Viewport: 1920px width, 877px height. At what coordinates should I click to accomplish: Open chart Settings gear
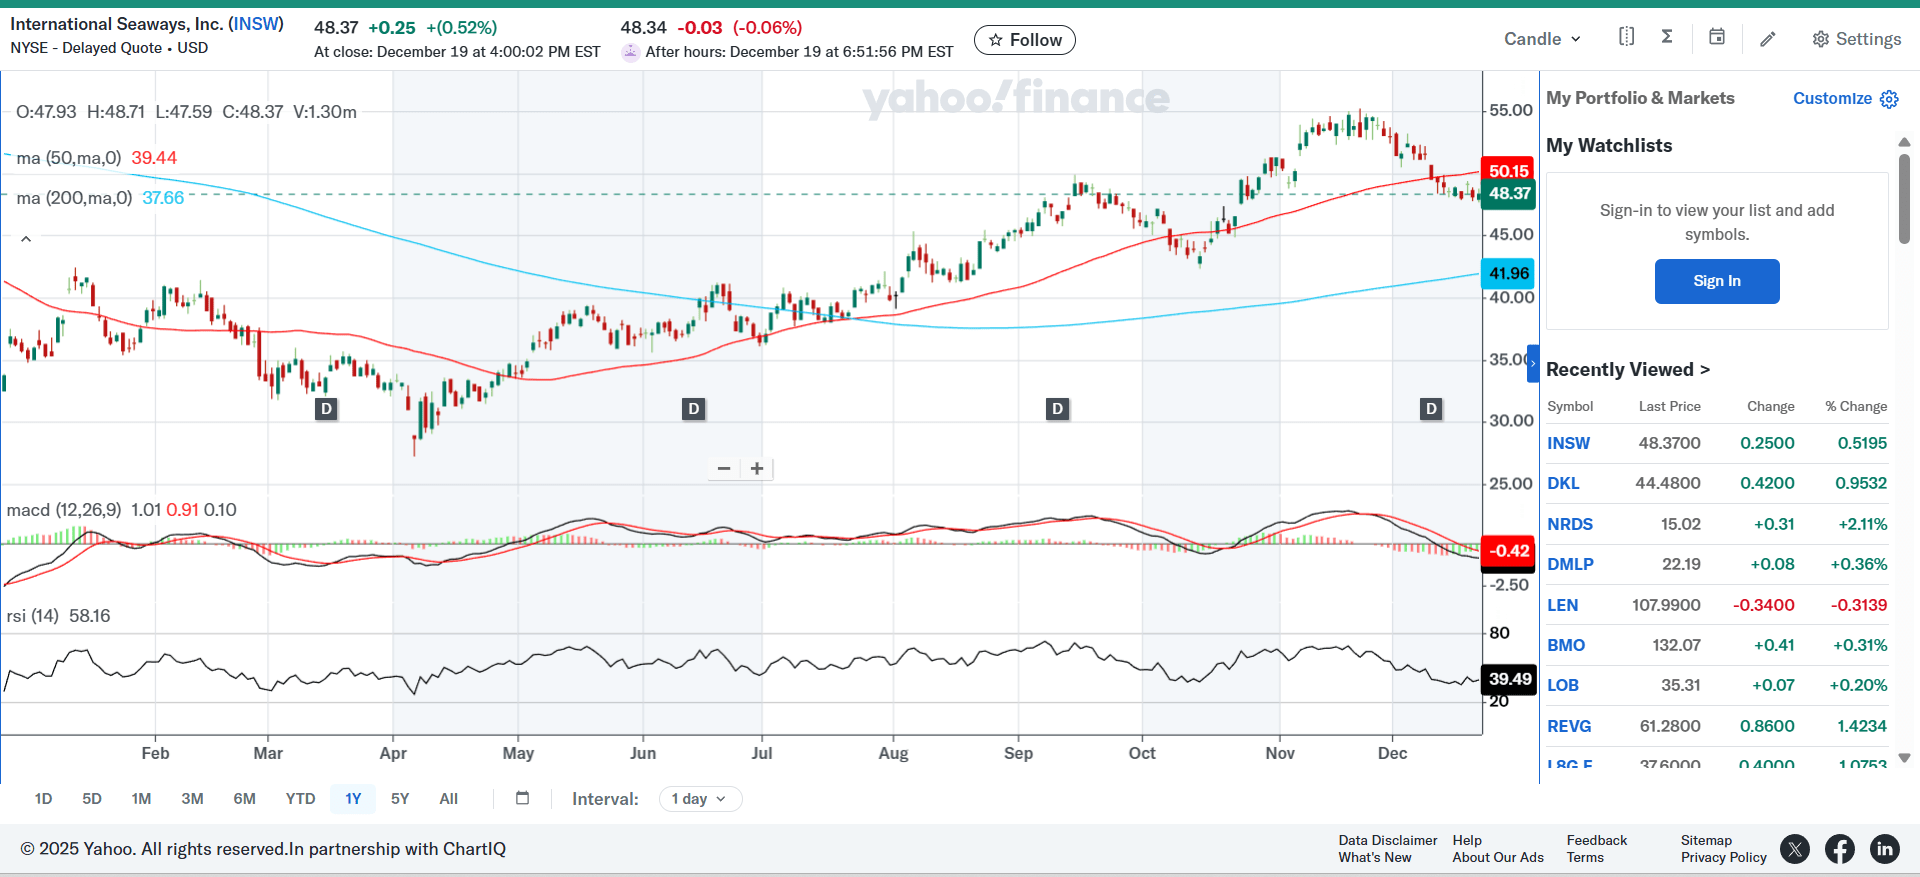pos(1856,39)
